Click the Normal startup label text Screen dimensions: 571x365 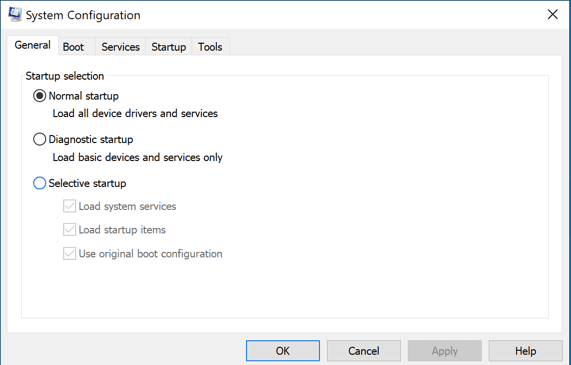83,96
